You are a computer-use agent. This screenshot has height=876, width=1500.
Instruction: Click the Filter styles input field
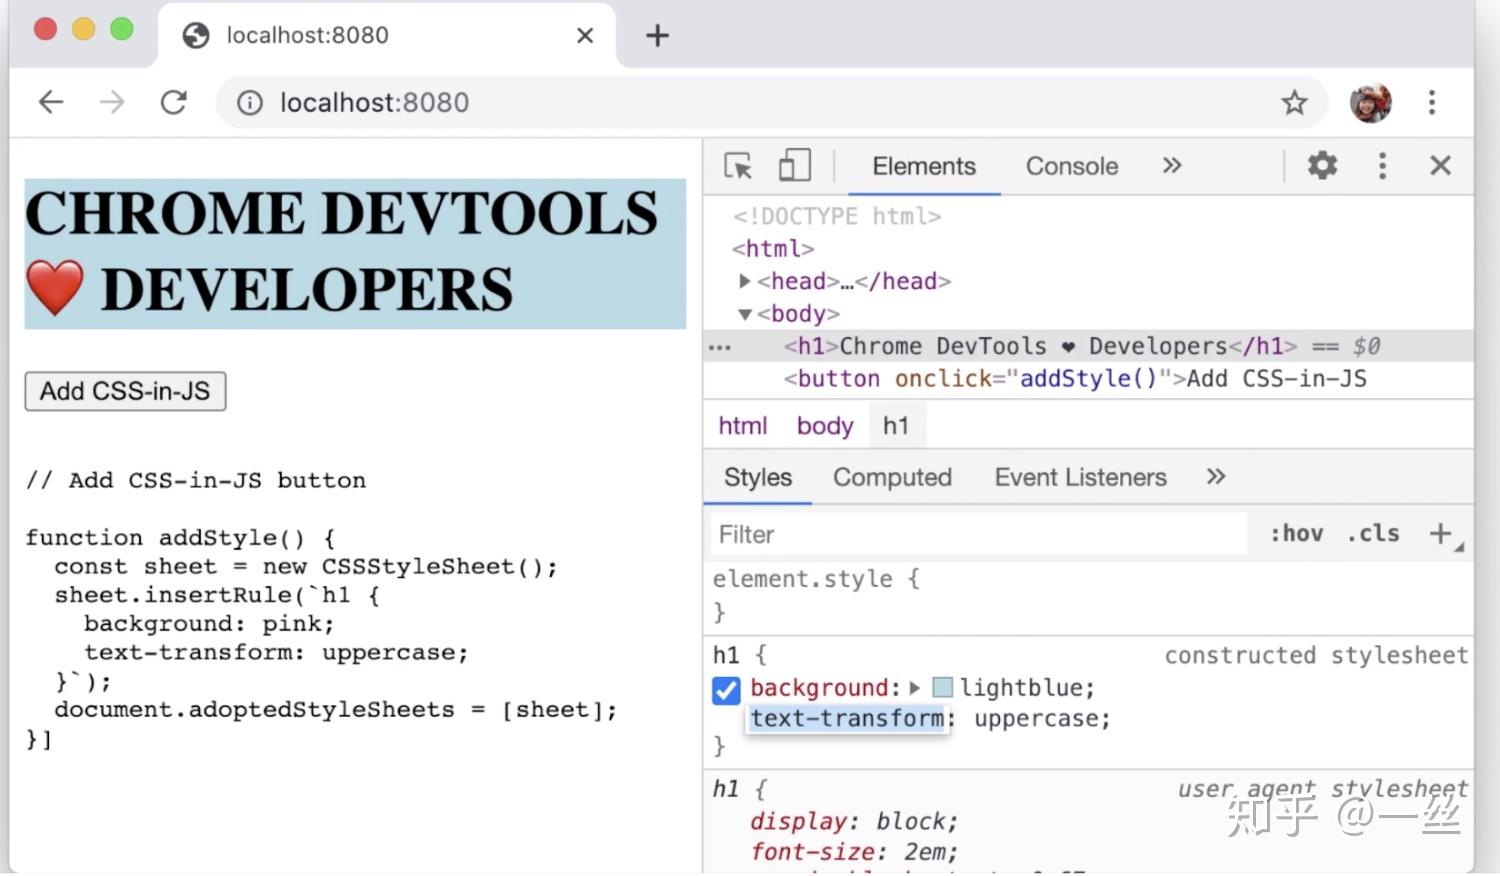click(980, 535)
